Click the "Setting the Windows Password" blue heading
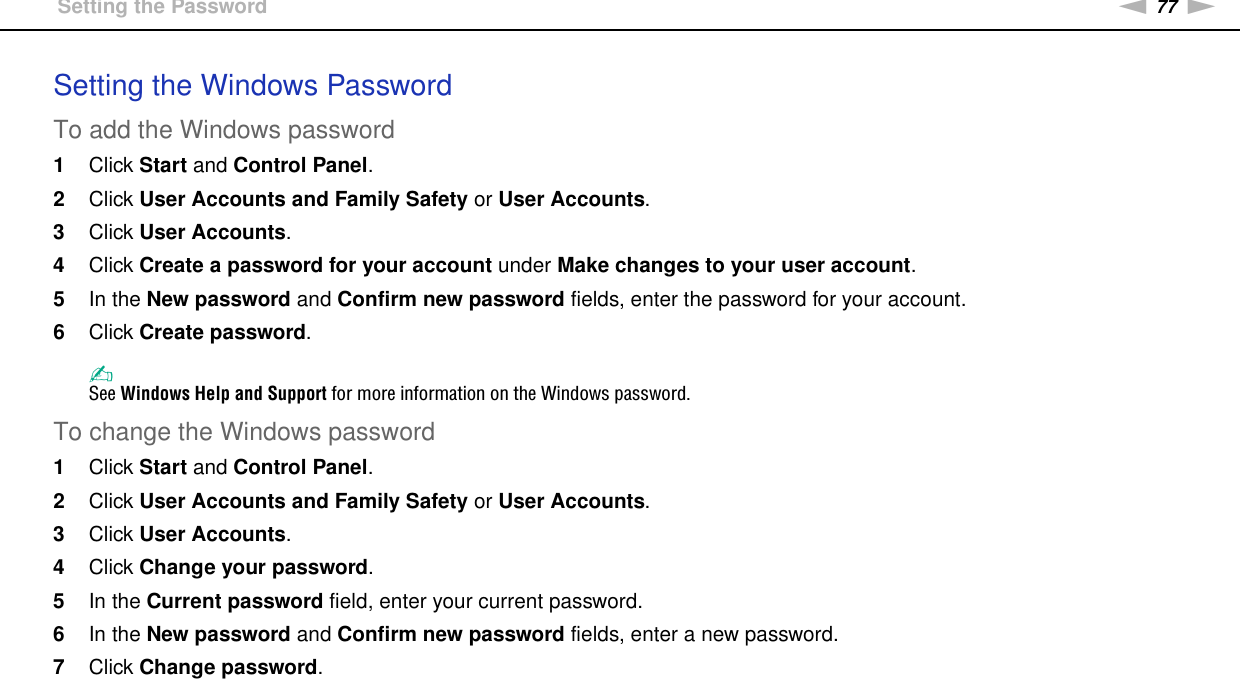The height and width of the screenshot is (679, 1240). point(252,86)
